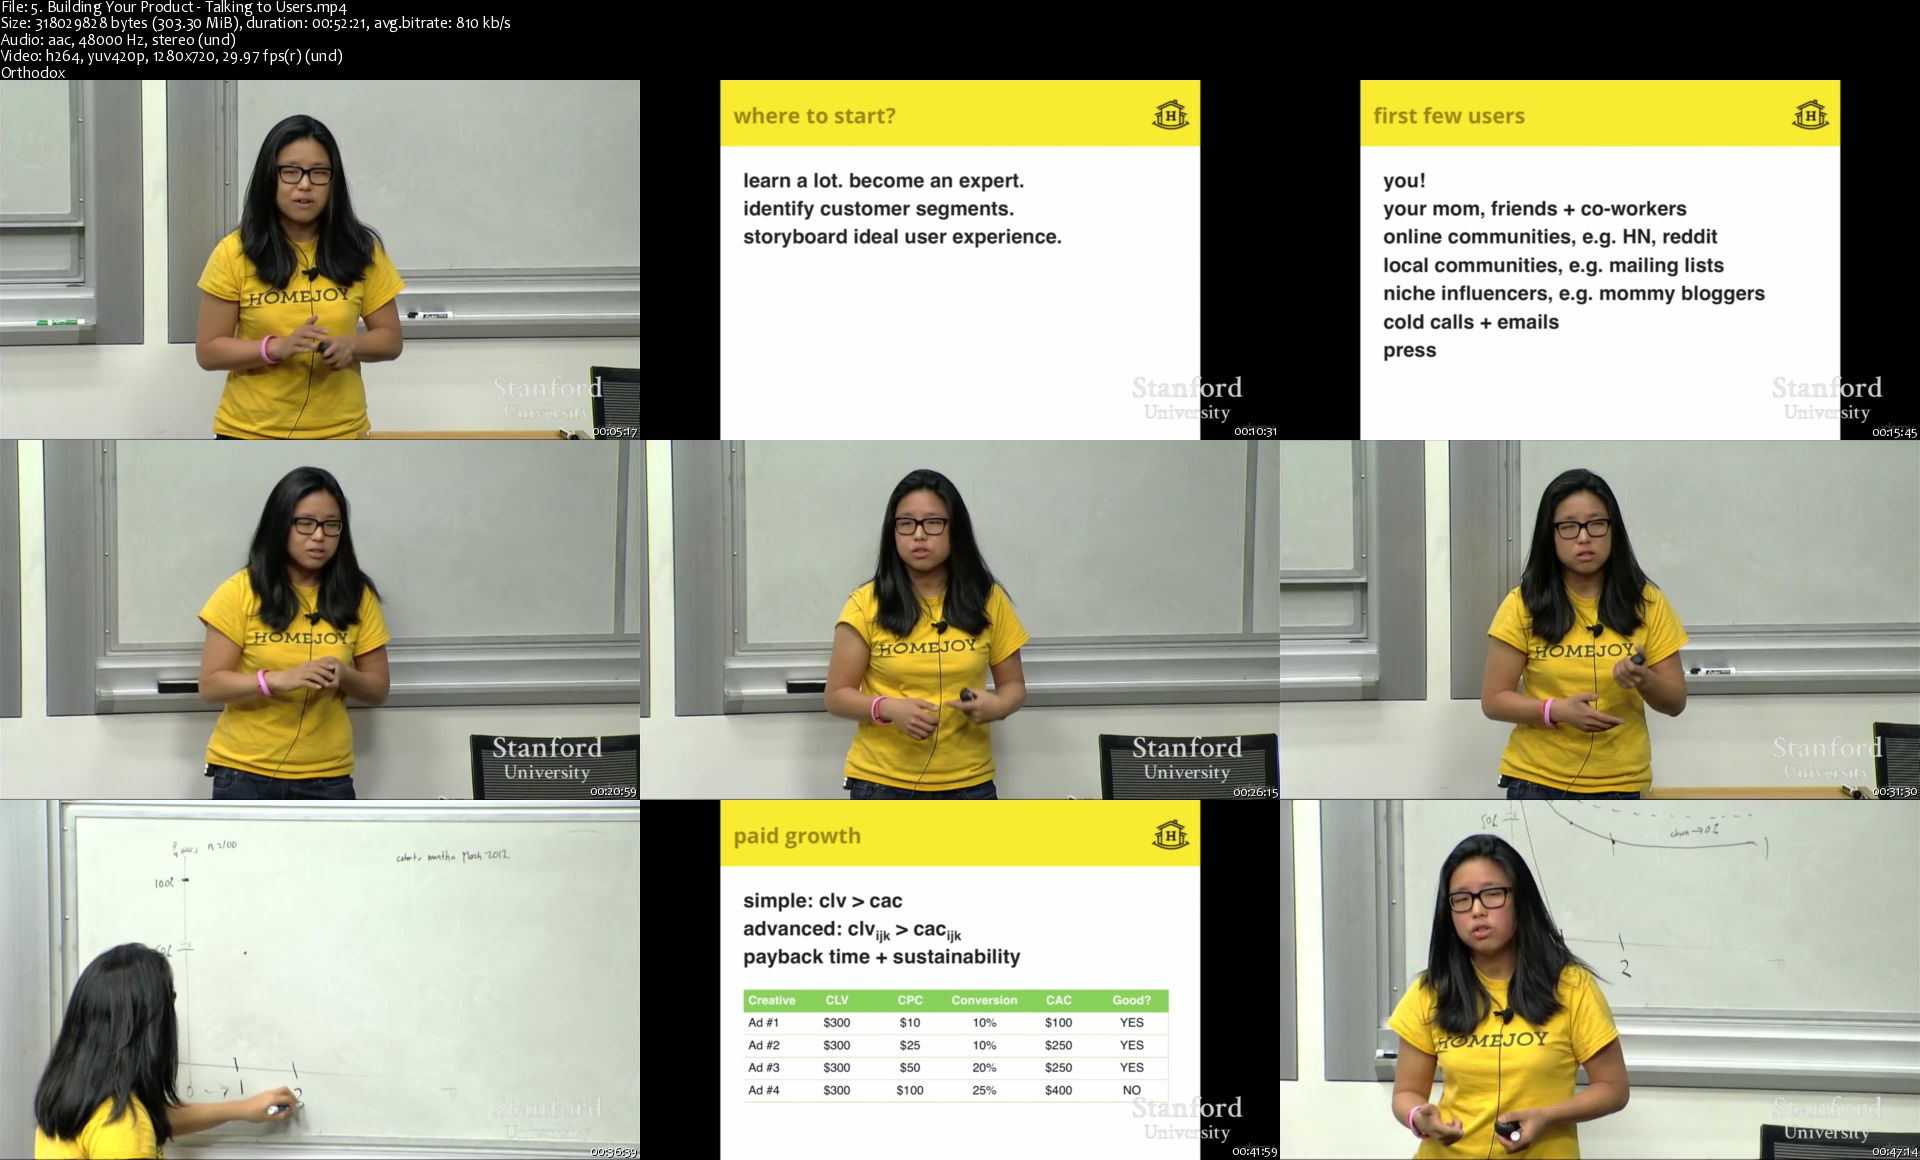This screenshot has width=1920, height=1160.
Task: Click the 'Ad #4' table row label
Action: click(x=763, y=1090)
